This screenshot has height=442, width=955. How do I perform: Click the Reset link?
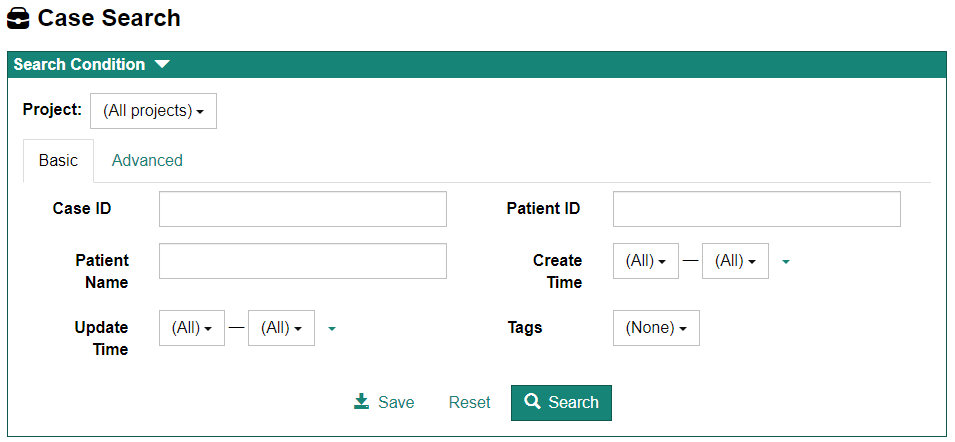click(x=469, y=402)
